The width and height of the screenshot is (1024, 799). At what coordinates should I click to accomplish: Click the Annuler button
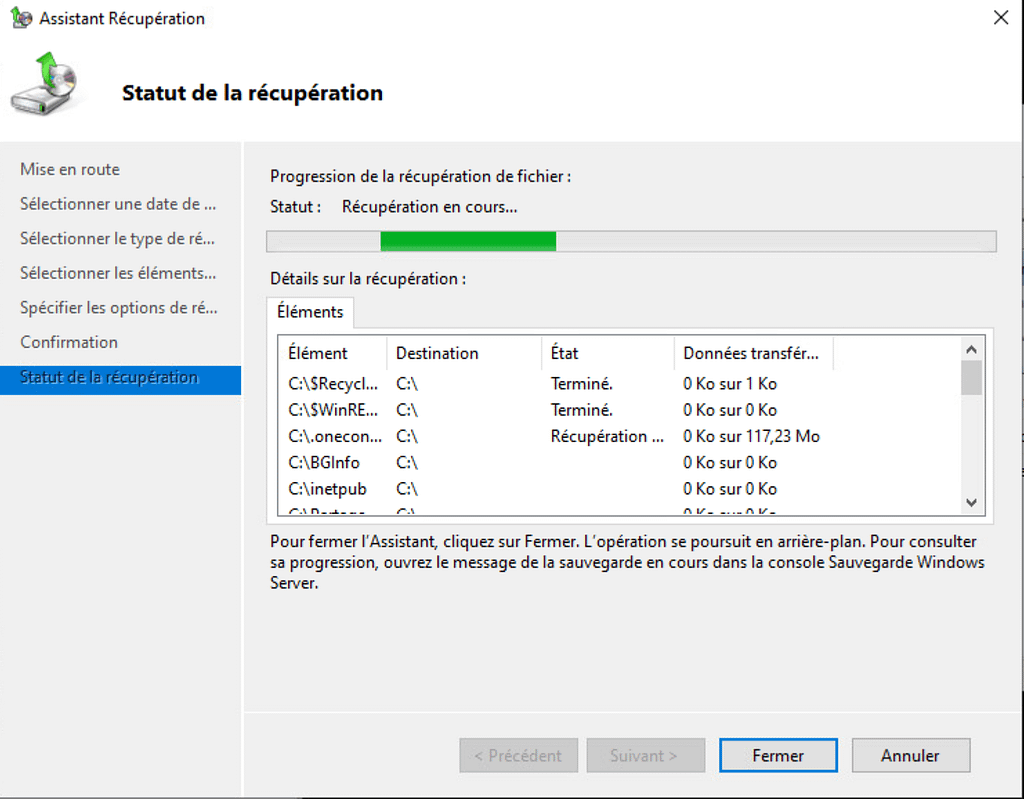pos(909,756)
